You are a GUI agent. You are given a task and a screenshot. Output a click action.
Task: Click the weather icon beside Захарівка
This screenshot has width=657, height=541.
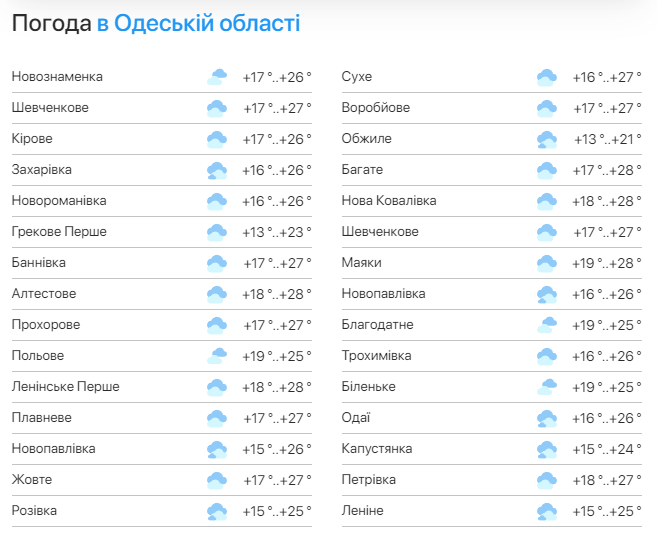(x=217, y=170)
